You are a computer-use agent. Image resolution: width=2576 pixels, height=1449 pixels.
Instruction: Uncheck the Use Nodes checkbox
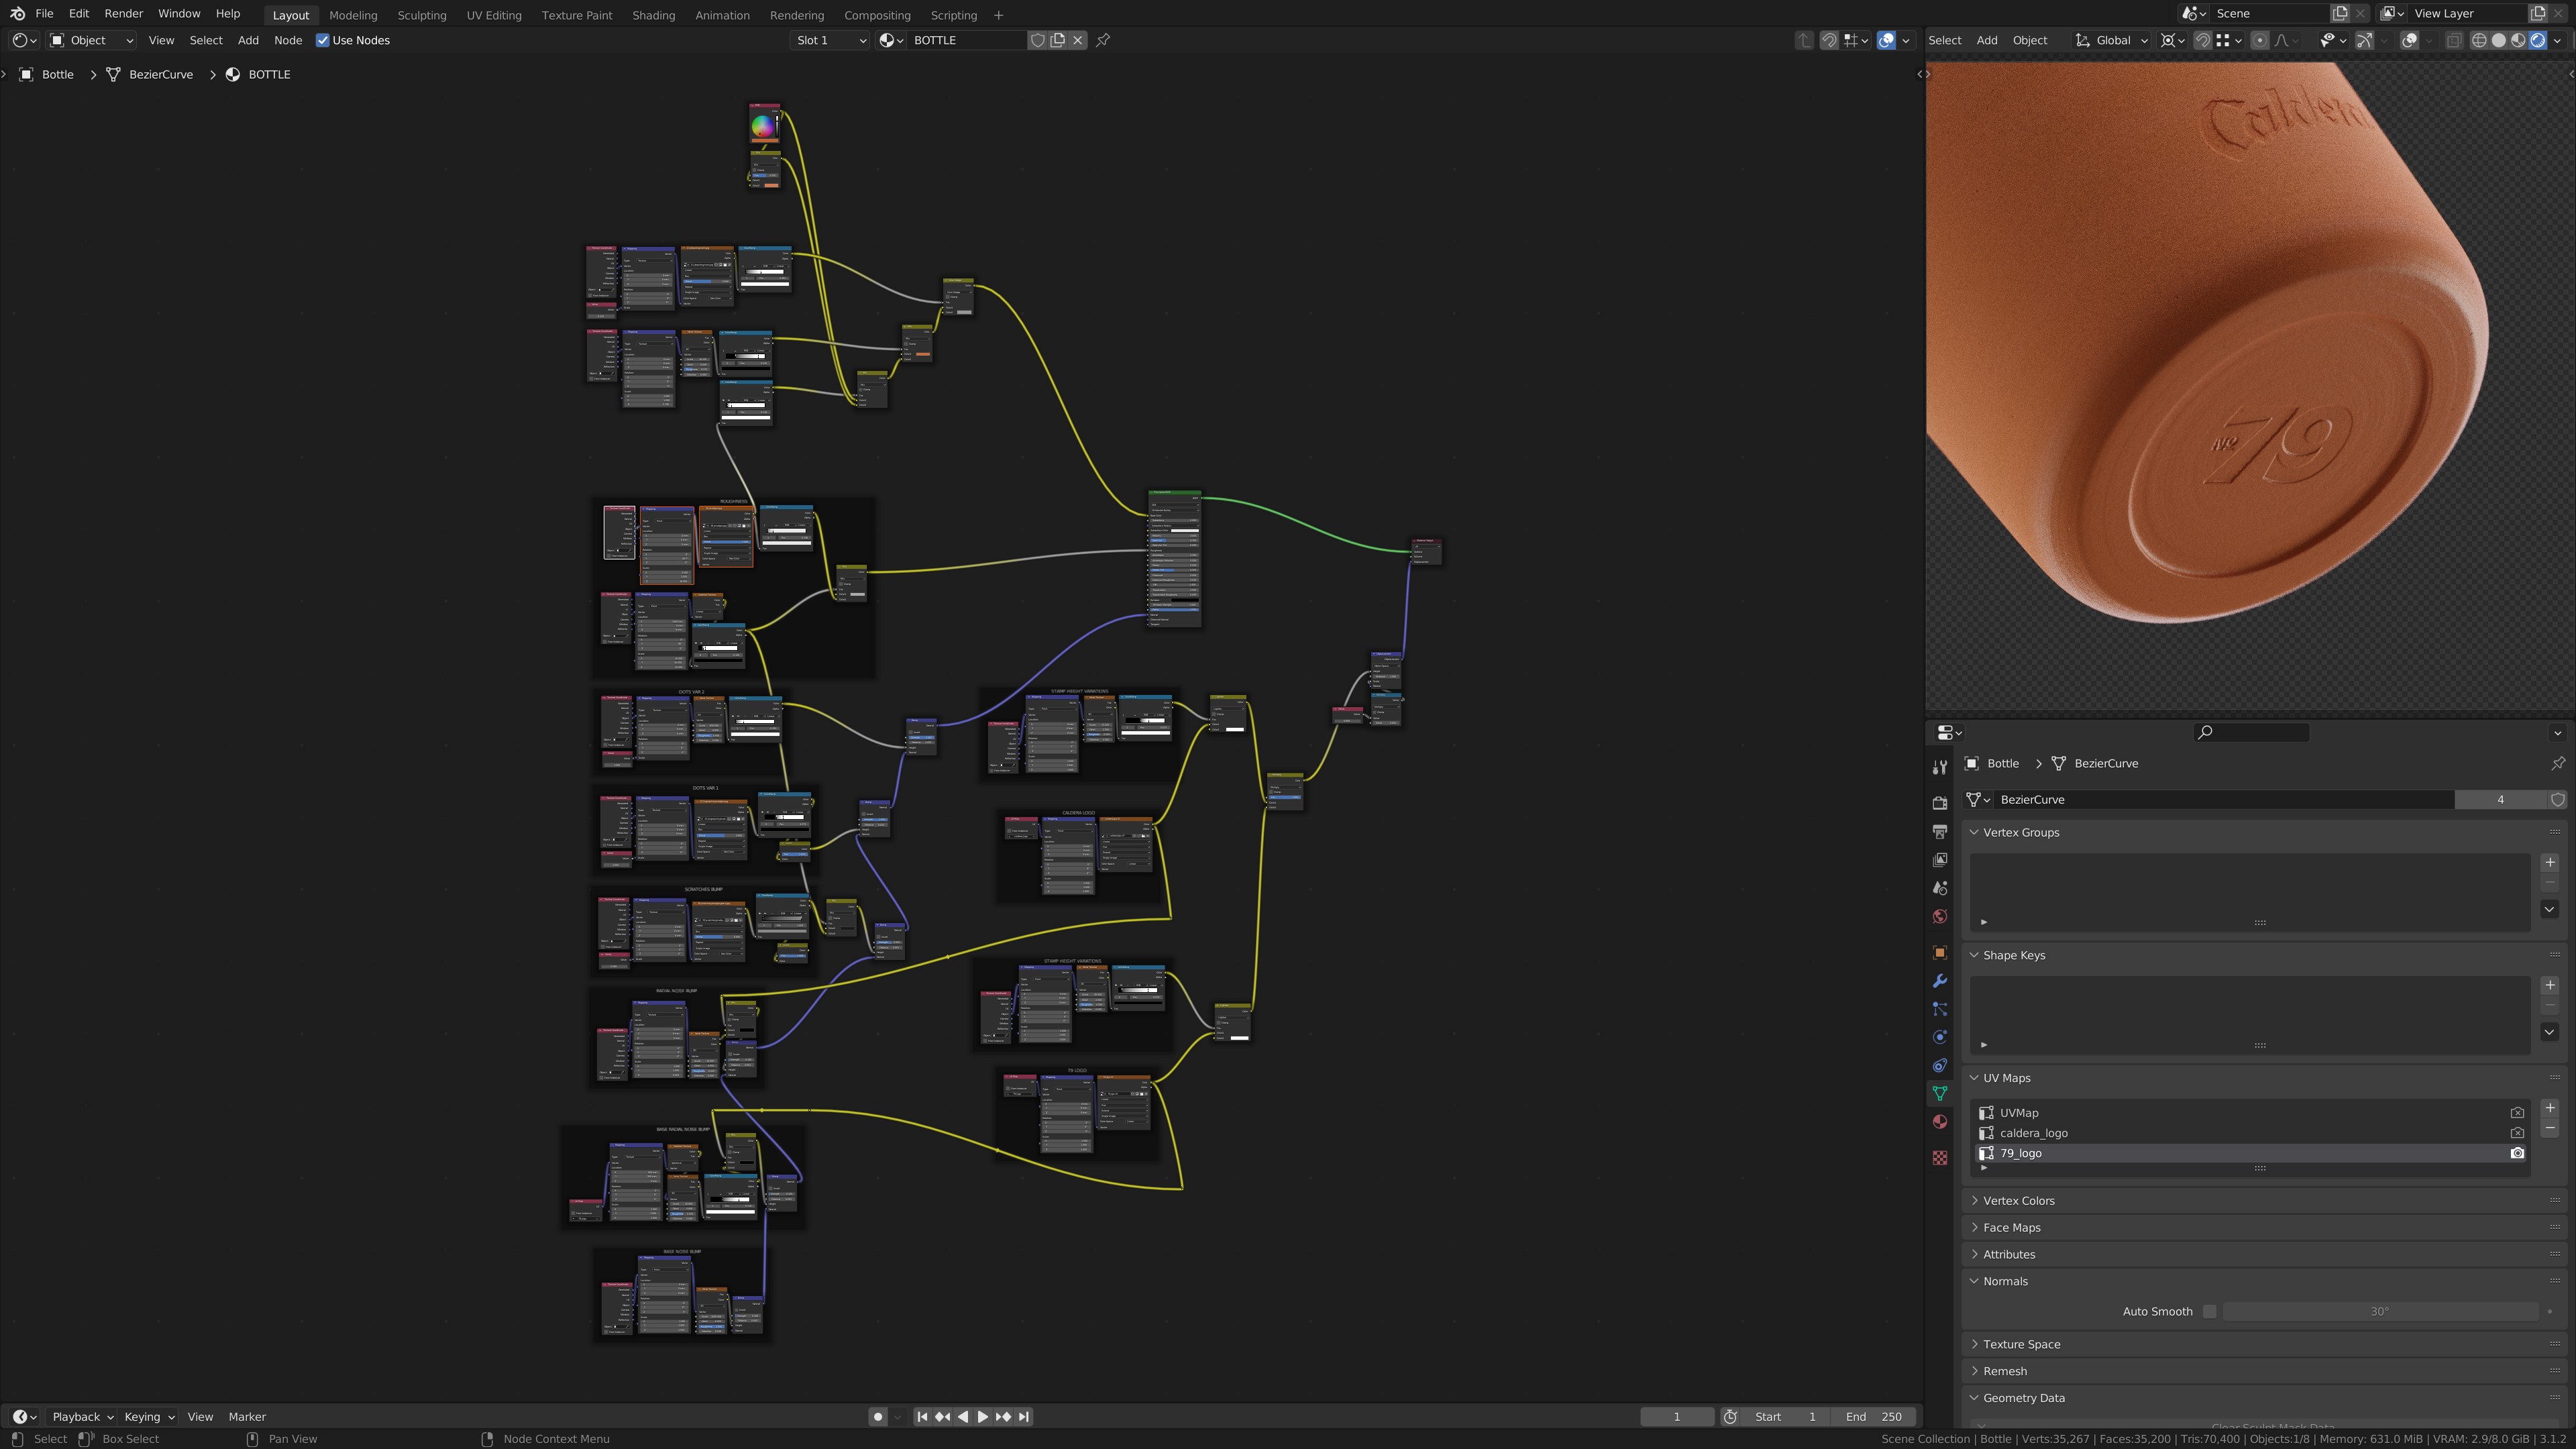click(x=322, y=40)
